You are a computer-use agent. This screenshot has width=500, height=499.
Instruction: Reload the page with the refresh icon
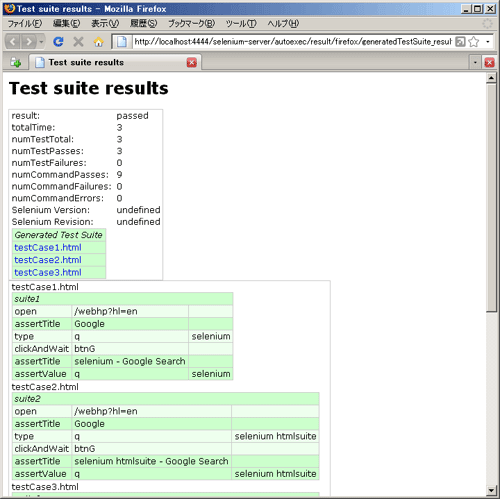[58, 42]
